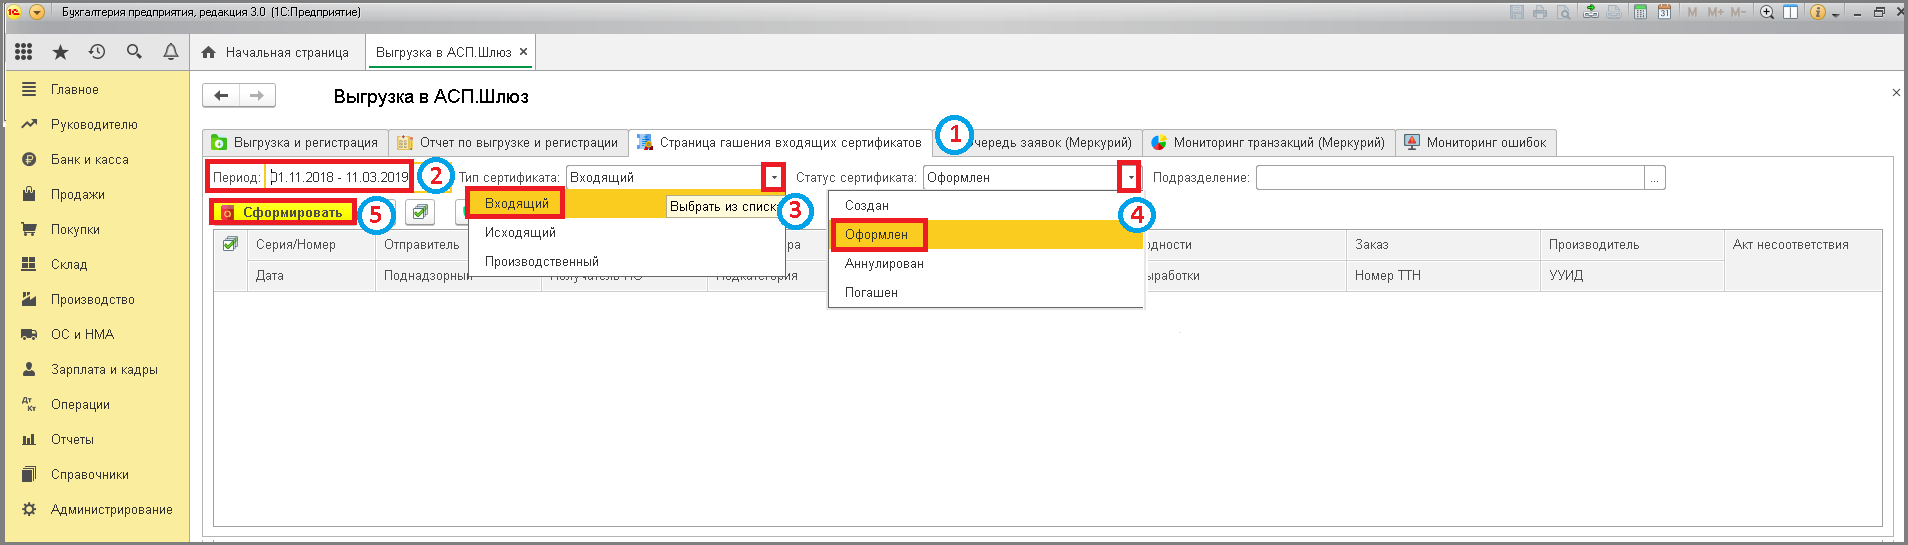Click the Get link icon with green arrow
The width and height of the screenshot is (1908, 545).
[x=1591, y=12]
